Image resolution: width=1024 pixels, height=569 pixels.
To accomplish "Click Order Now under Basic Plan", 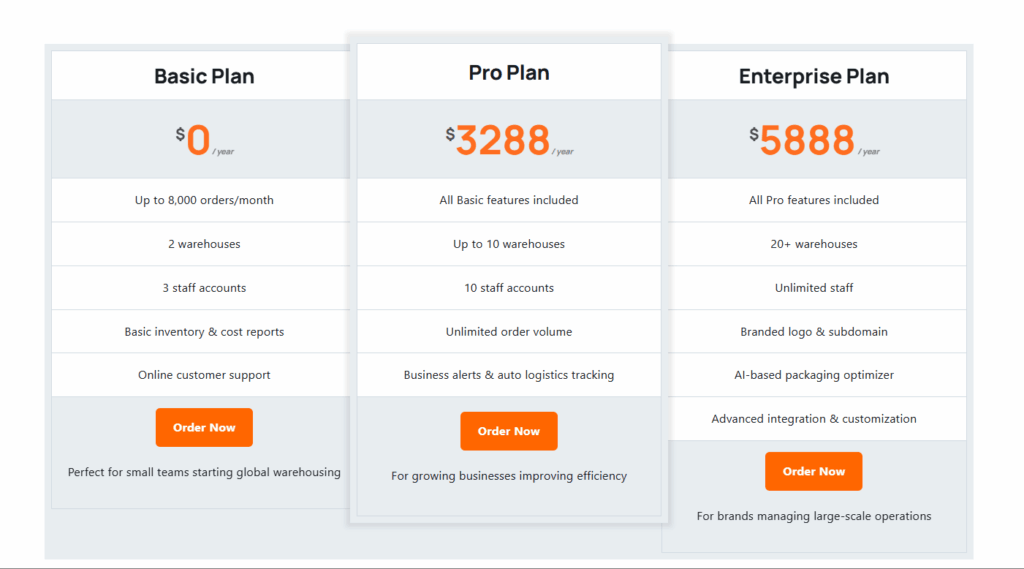I will (204, 428).
